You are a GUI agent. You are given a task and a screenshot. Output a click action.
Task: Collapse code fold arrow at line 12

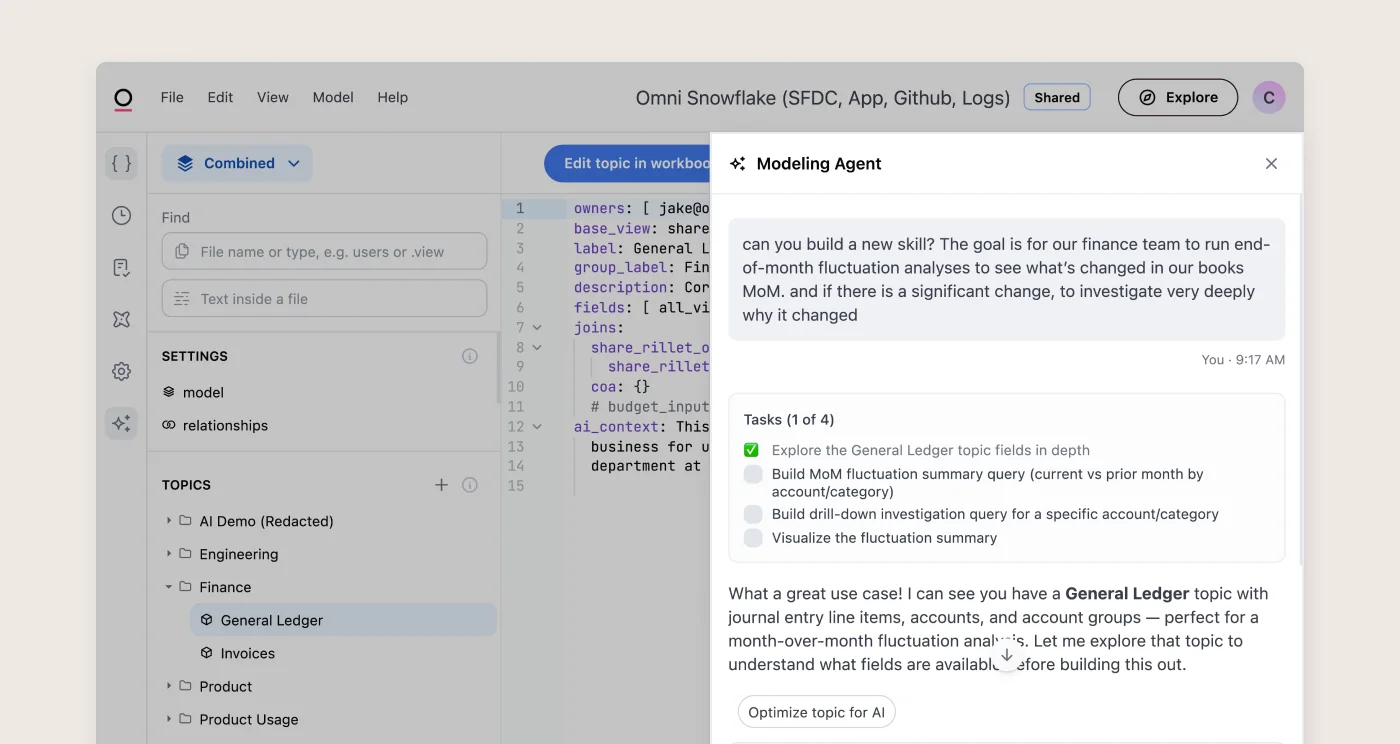point(537,426)
